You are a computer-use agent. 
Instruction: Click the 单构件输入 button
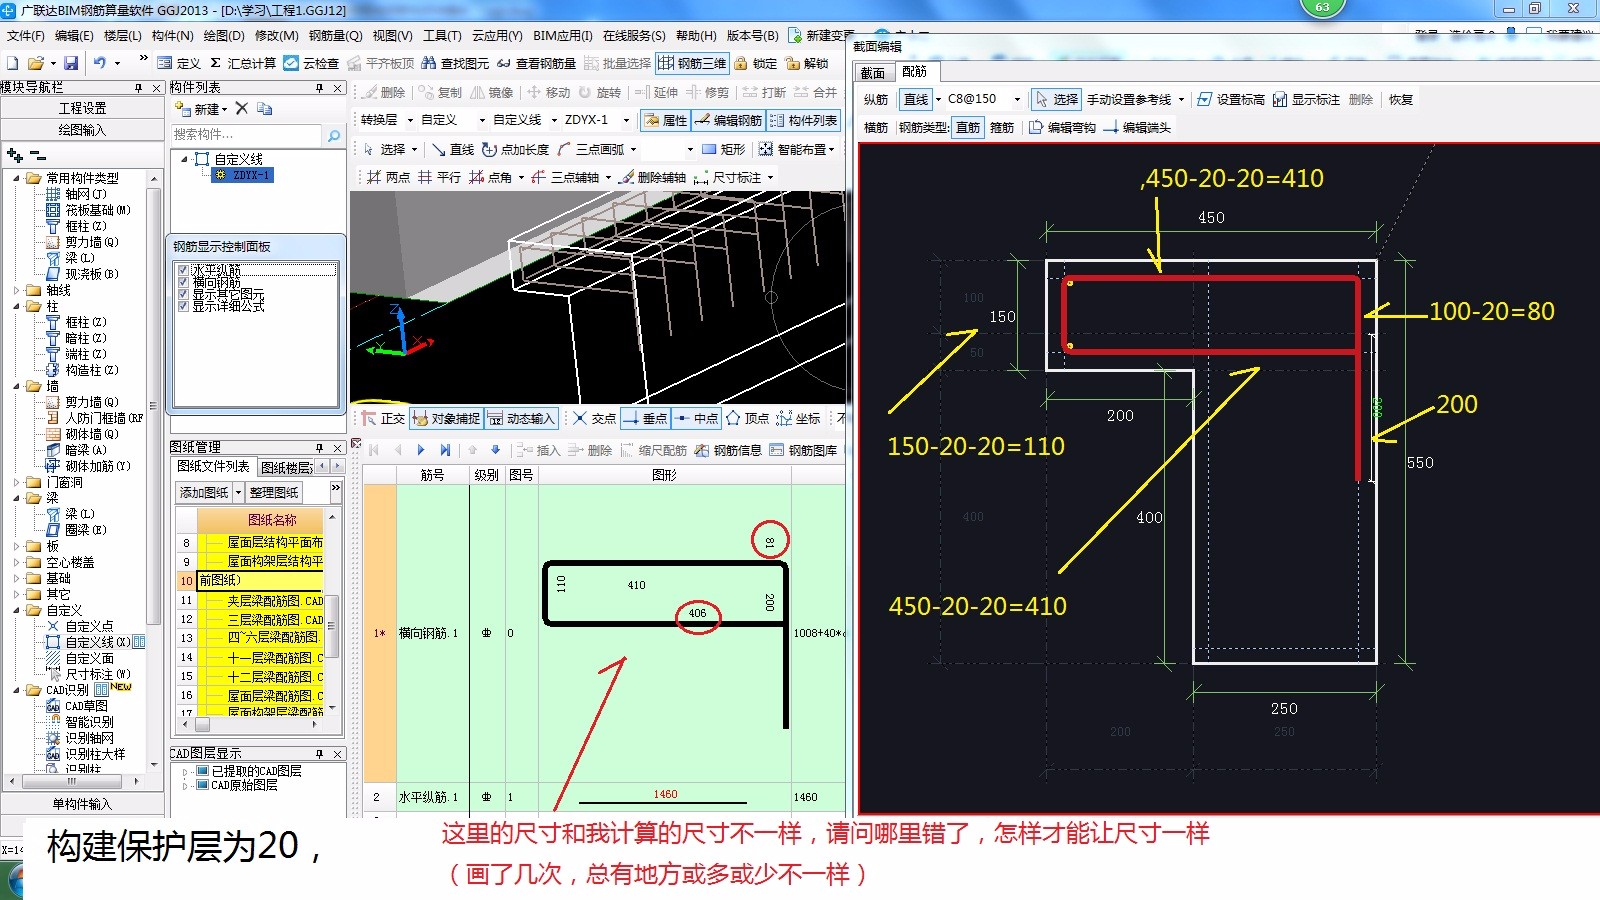coord(82,804)
